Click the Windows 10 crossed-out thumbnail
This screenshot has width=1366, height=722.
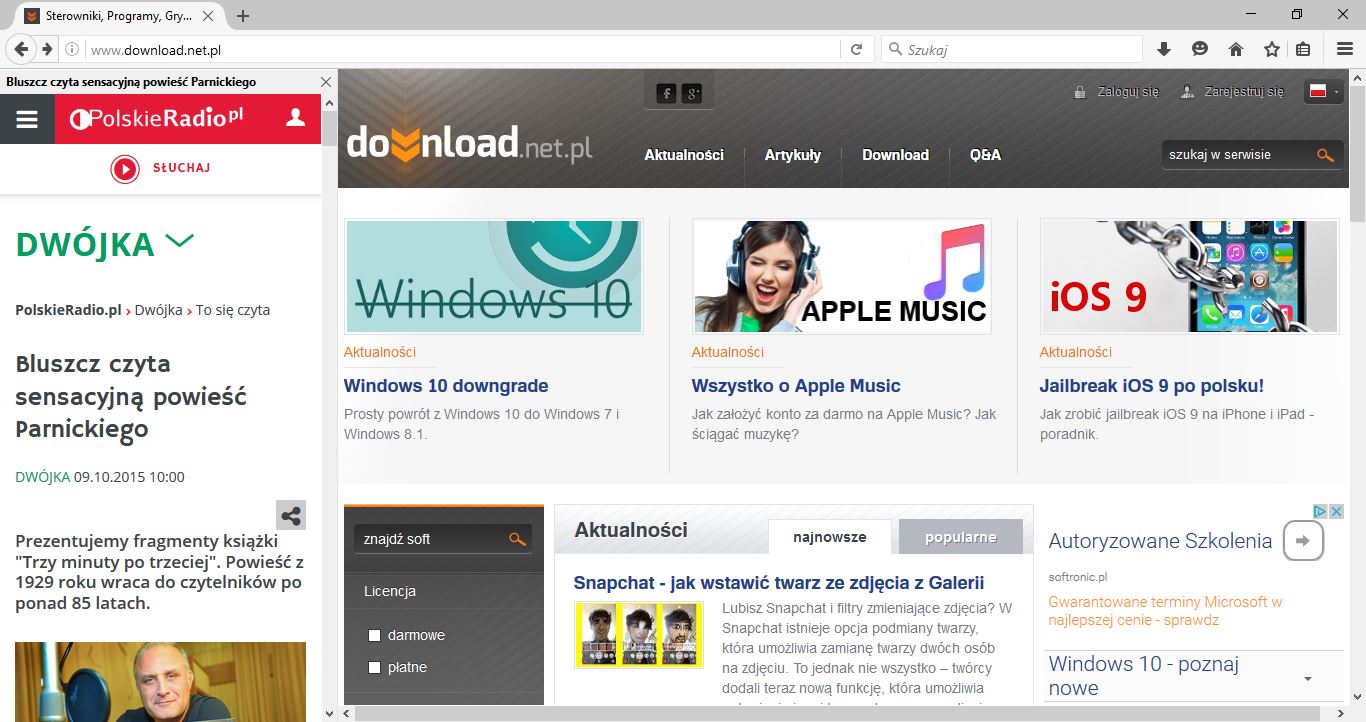pyautogui.click(x=494, y=276)
